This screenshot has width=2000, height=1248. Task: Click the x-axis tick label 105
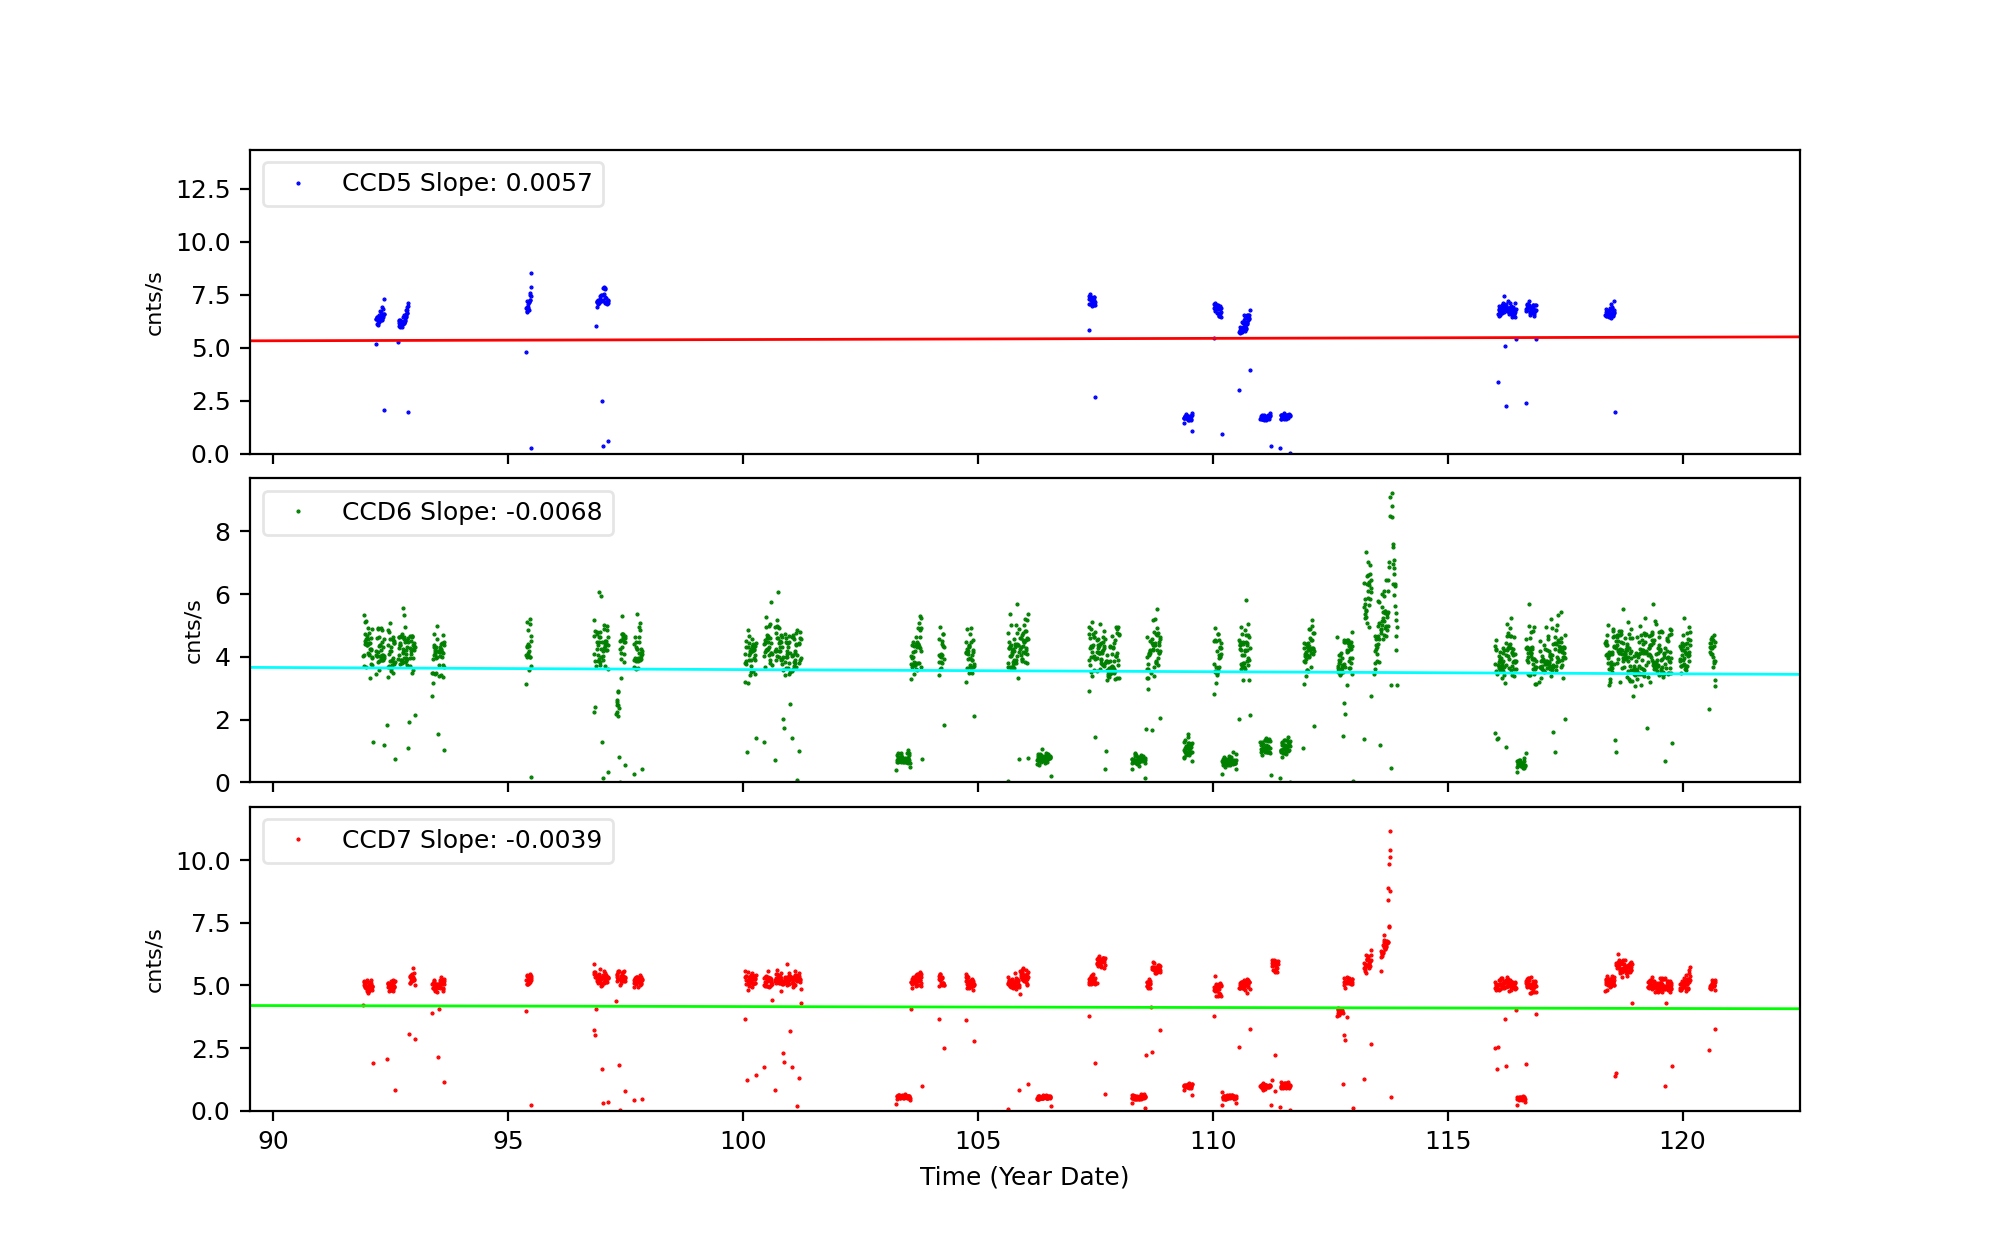click(x=977, y=1141)
